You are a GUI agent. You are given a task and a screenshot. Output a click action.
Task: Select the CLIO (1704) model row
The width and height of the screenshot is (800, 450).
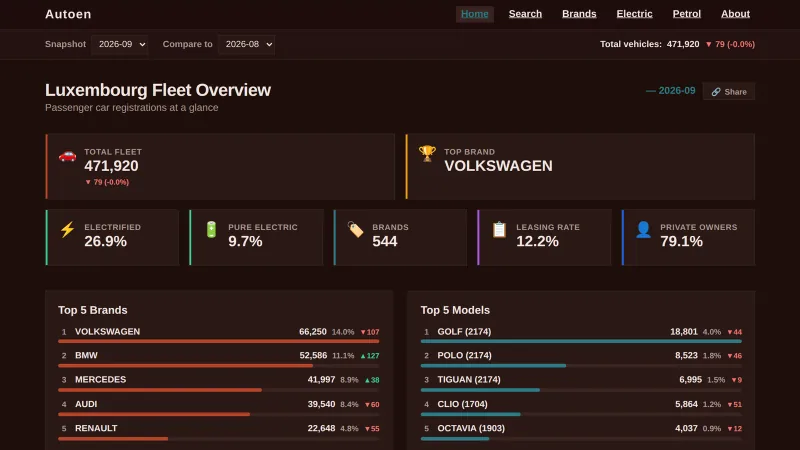coord(581,408)
